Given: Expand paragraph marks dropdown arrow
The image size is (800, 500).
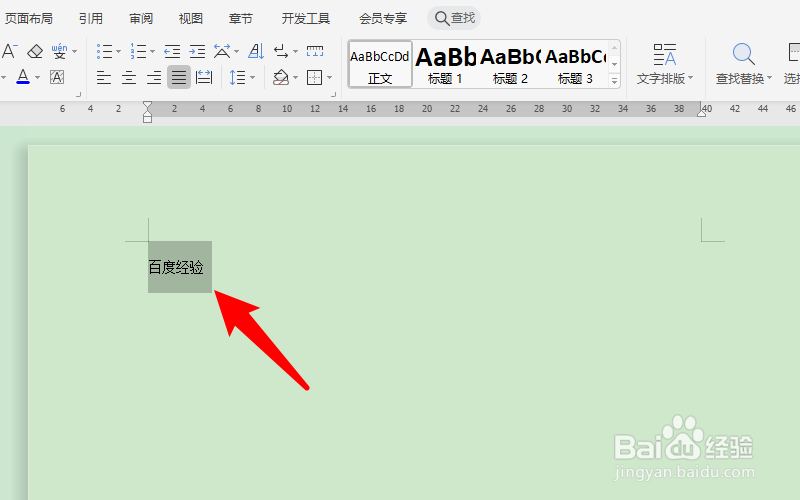Looking at the screenshot, I should 295,51.
